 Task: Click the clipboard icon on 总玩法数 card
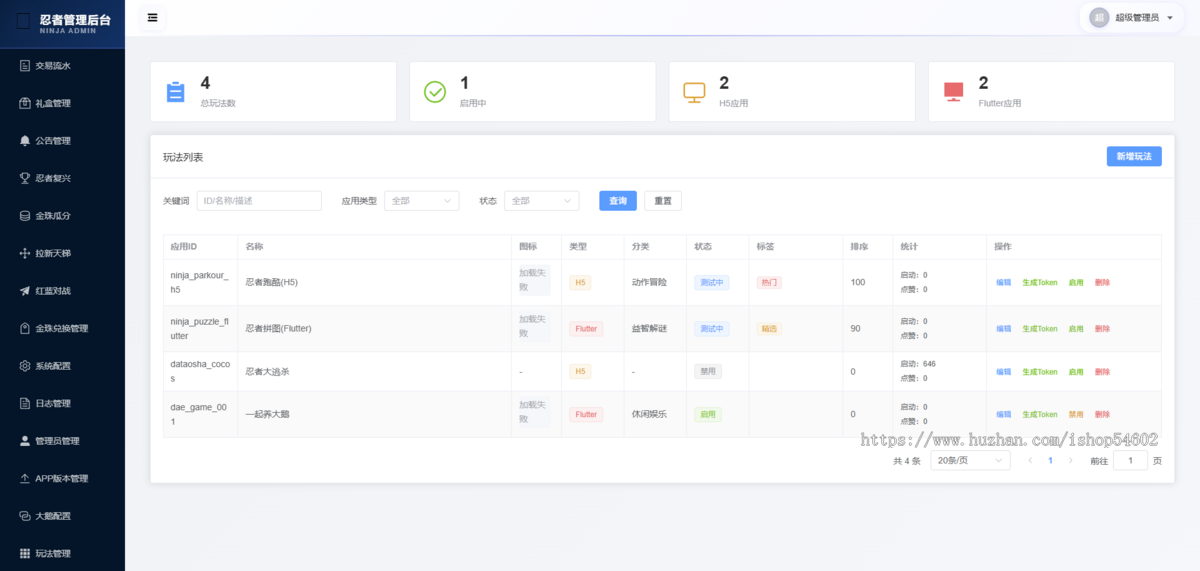point(175,92)
